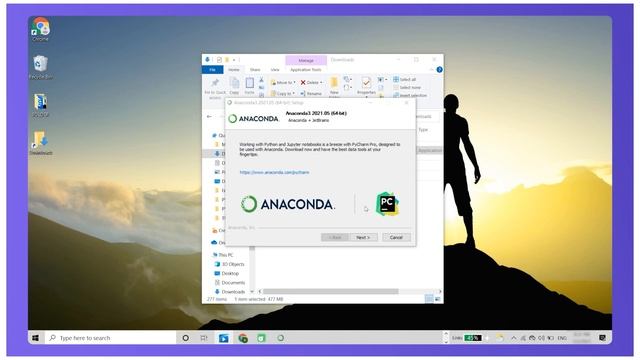The image size is (640, 360).
Task: Open the Delete dropdown in ribbon
Action: tap(312, 82)
